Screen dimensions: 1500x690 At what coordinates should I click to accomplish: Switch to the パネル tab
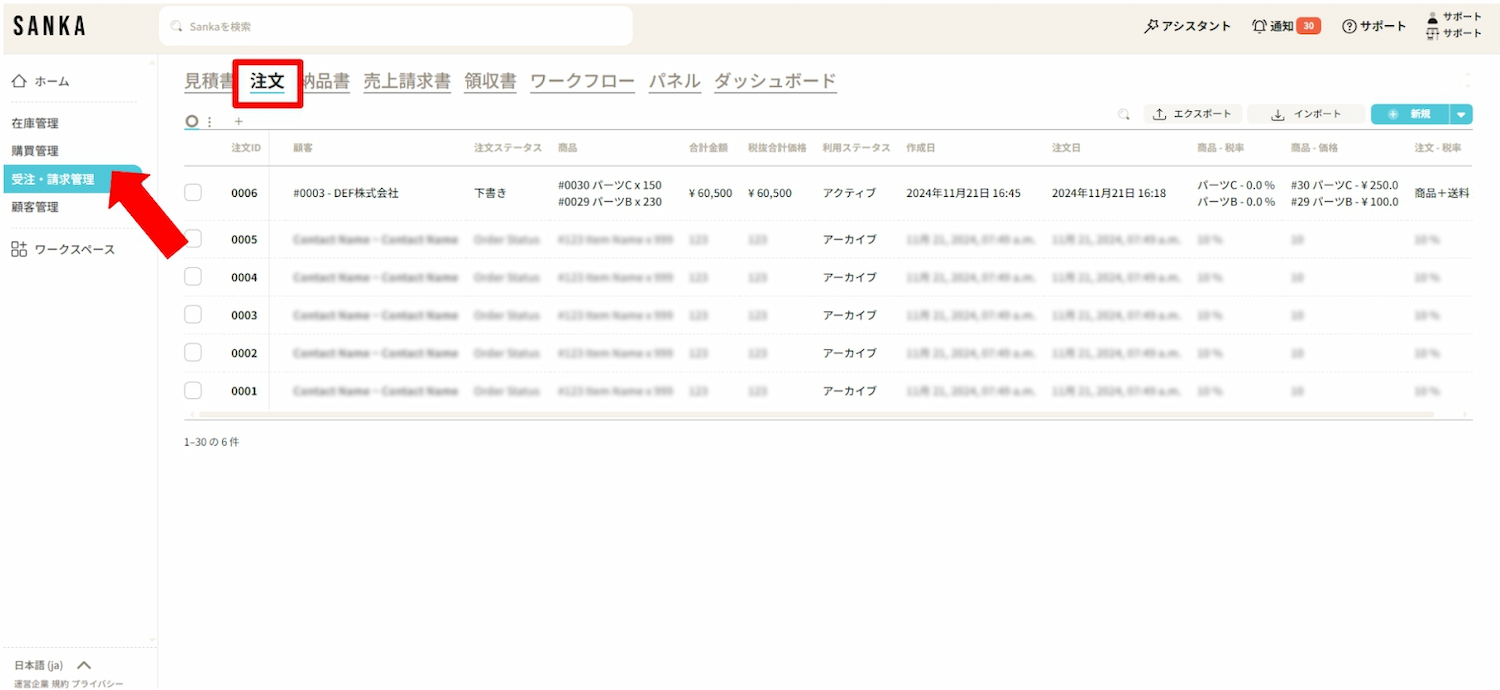click(x=674, y=81)
